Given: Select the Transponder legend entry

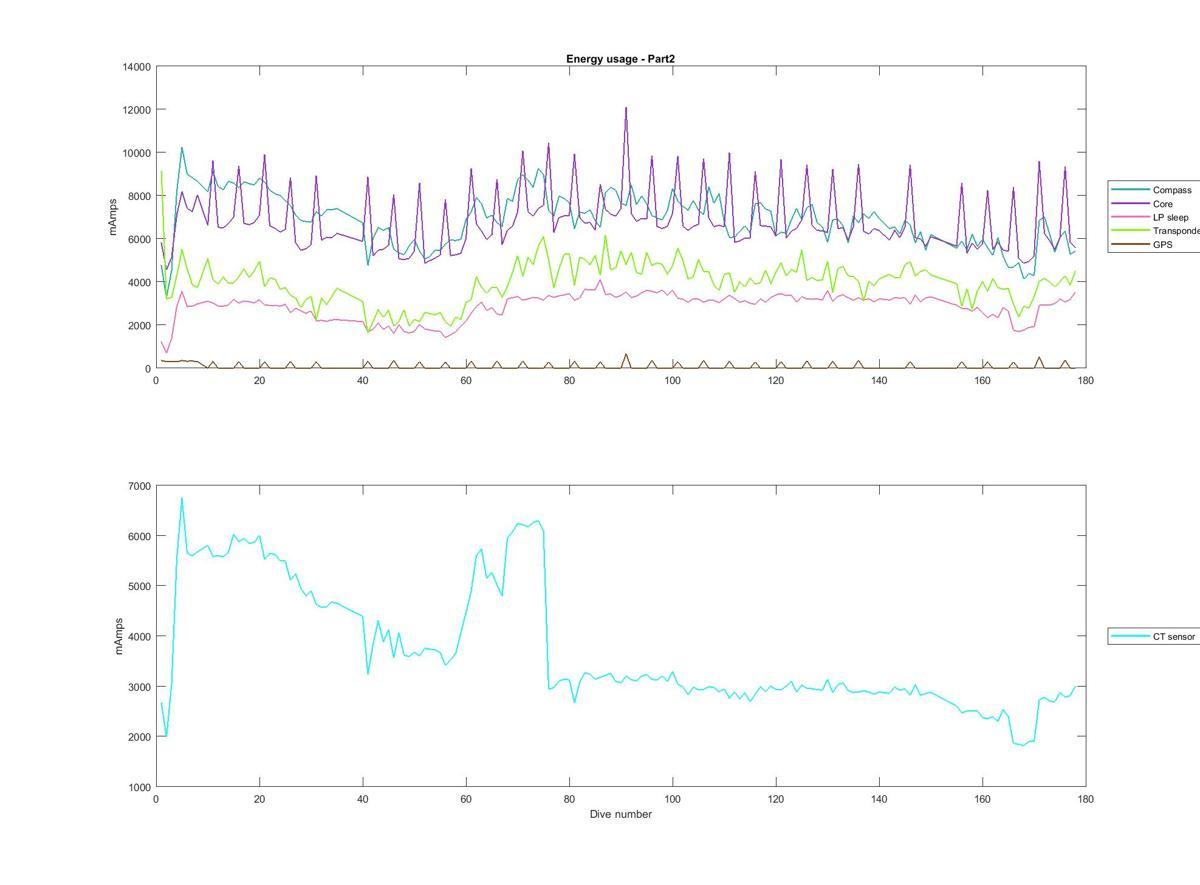Looking at the screenshot, I should [x=1155, y=231].
